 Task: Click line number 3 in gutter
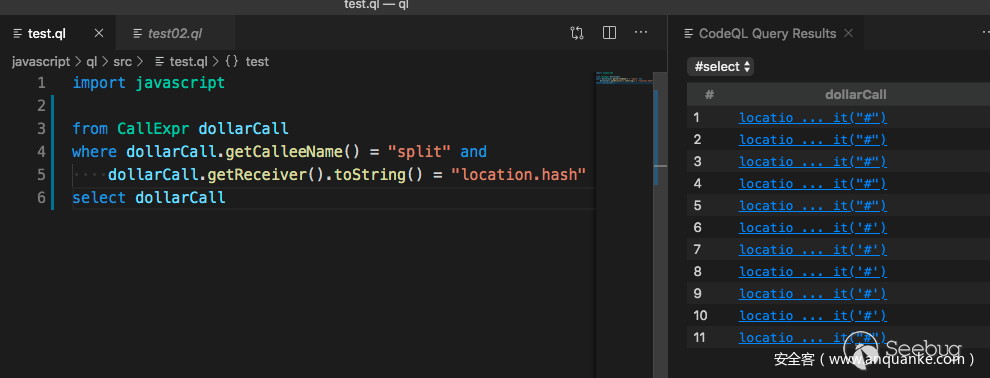tap(41, 129)
